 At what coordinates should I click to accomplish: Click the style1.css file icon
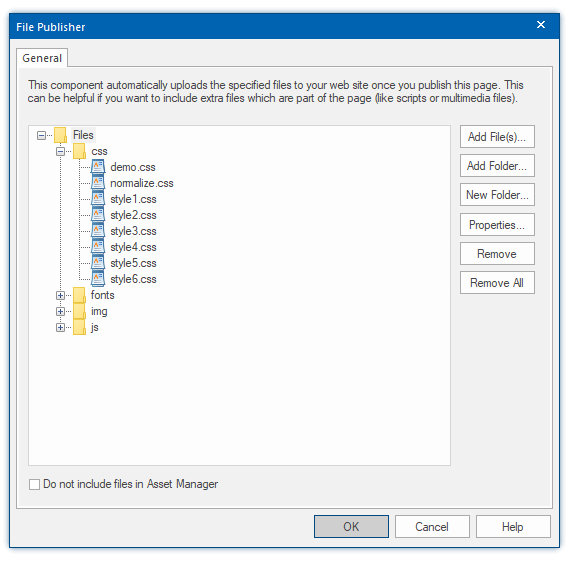98,199
